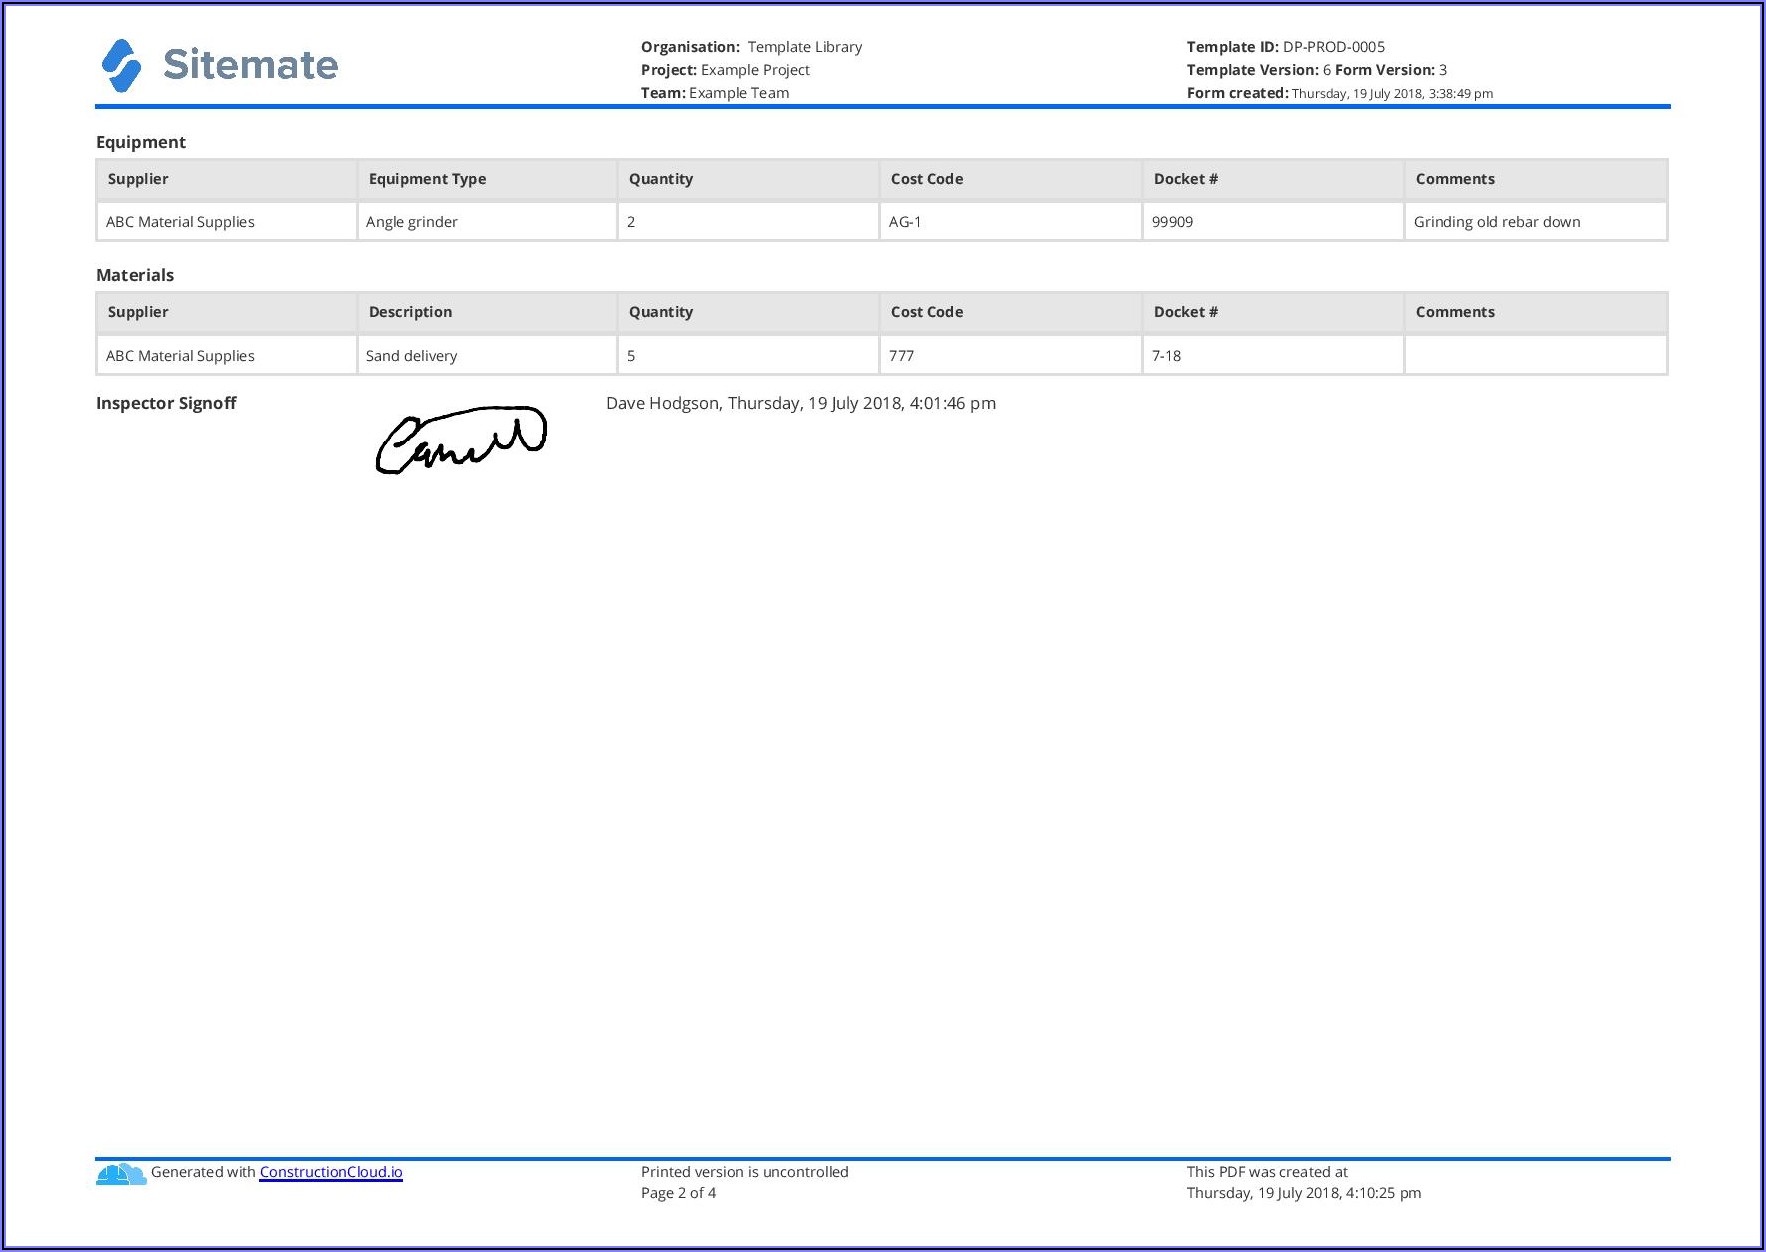Click the Inspector Signoff label
1766x1252 pixels.
(x=166, y=403)
